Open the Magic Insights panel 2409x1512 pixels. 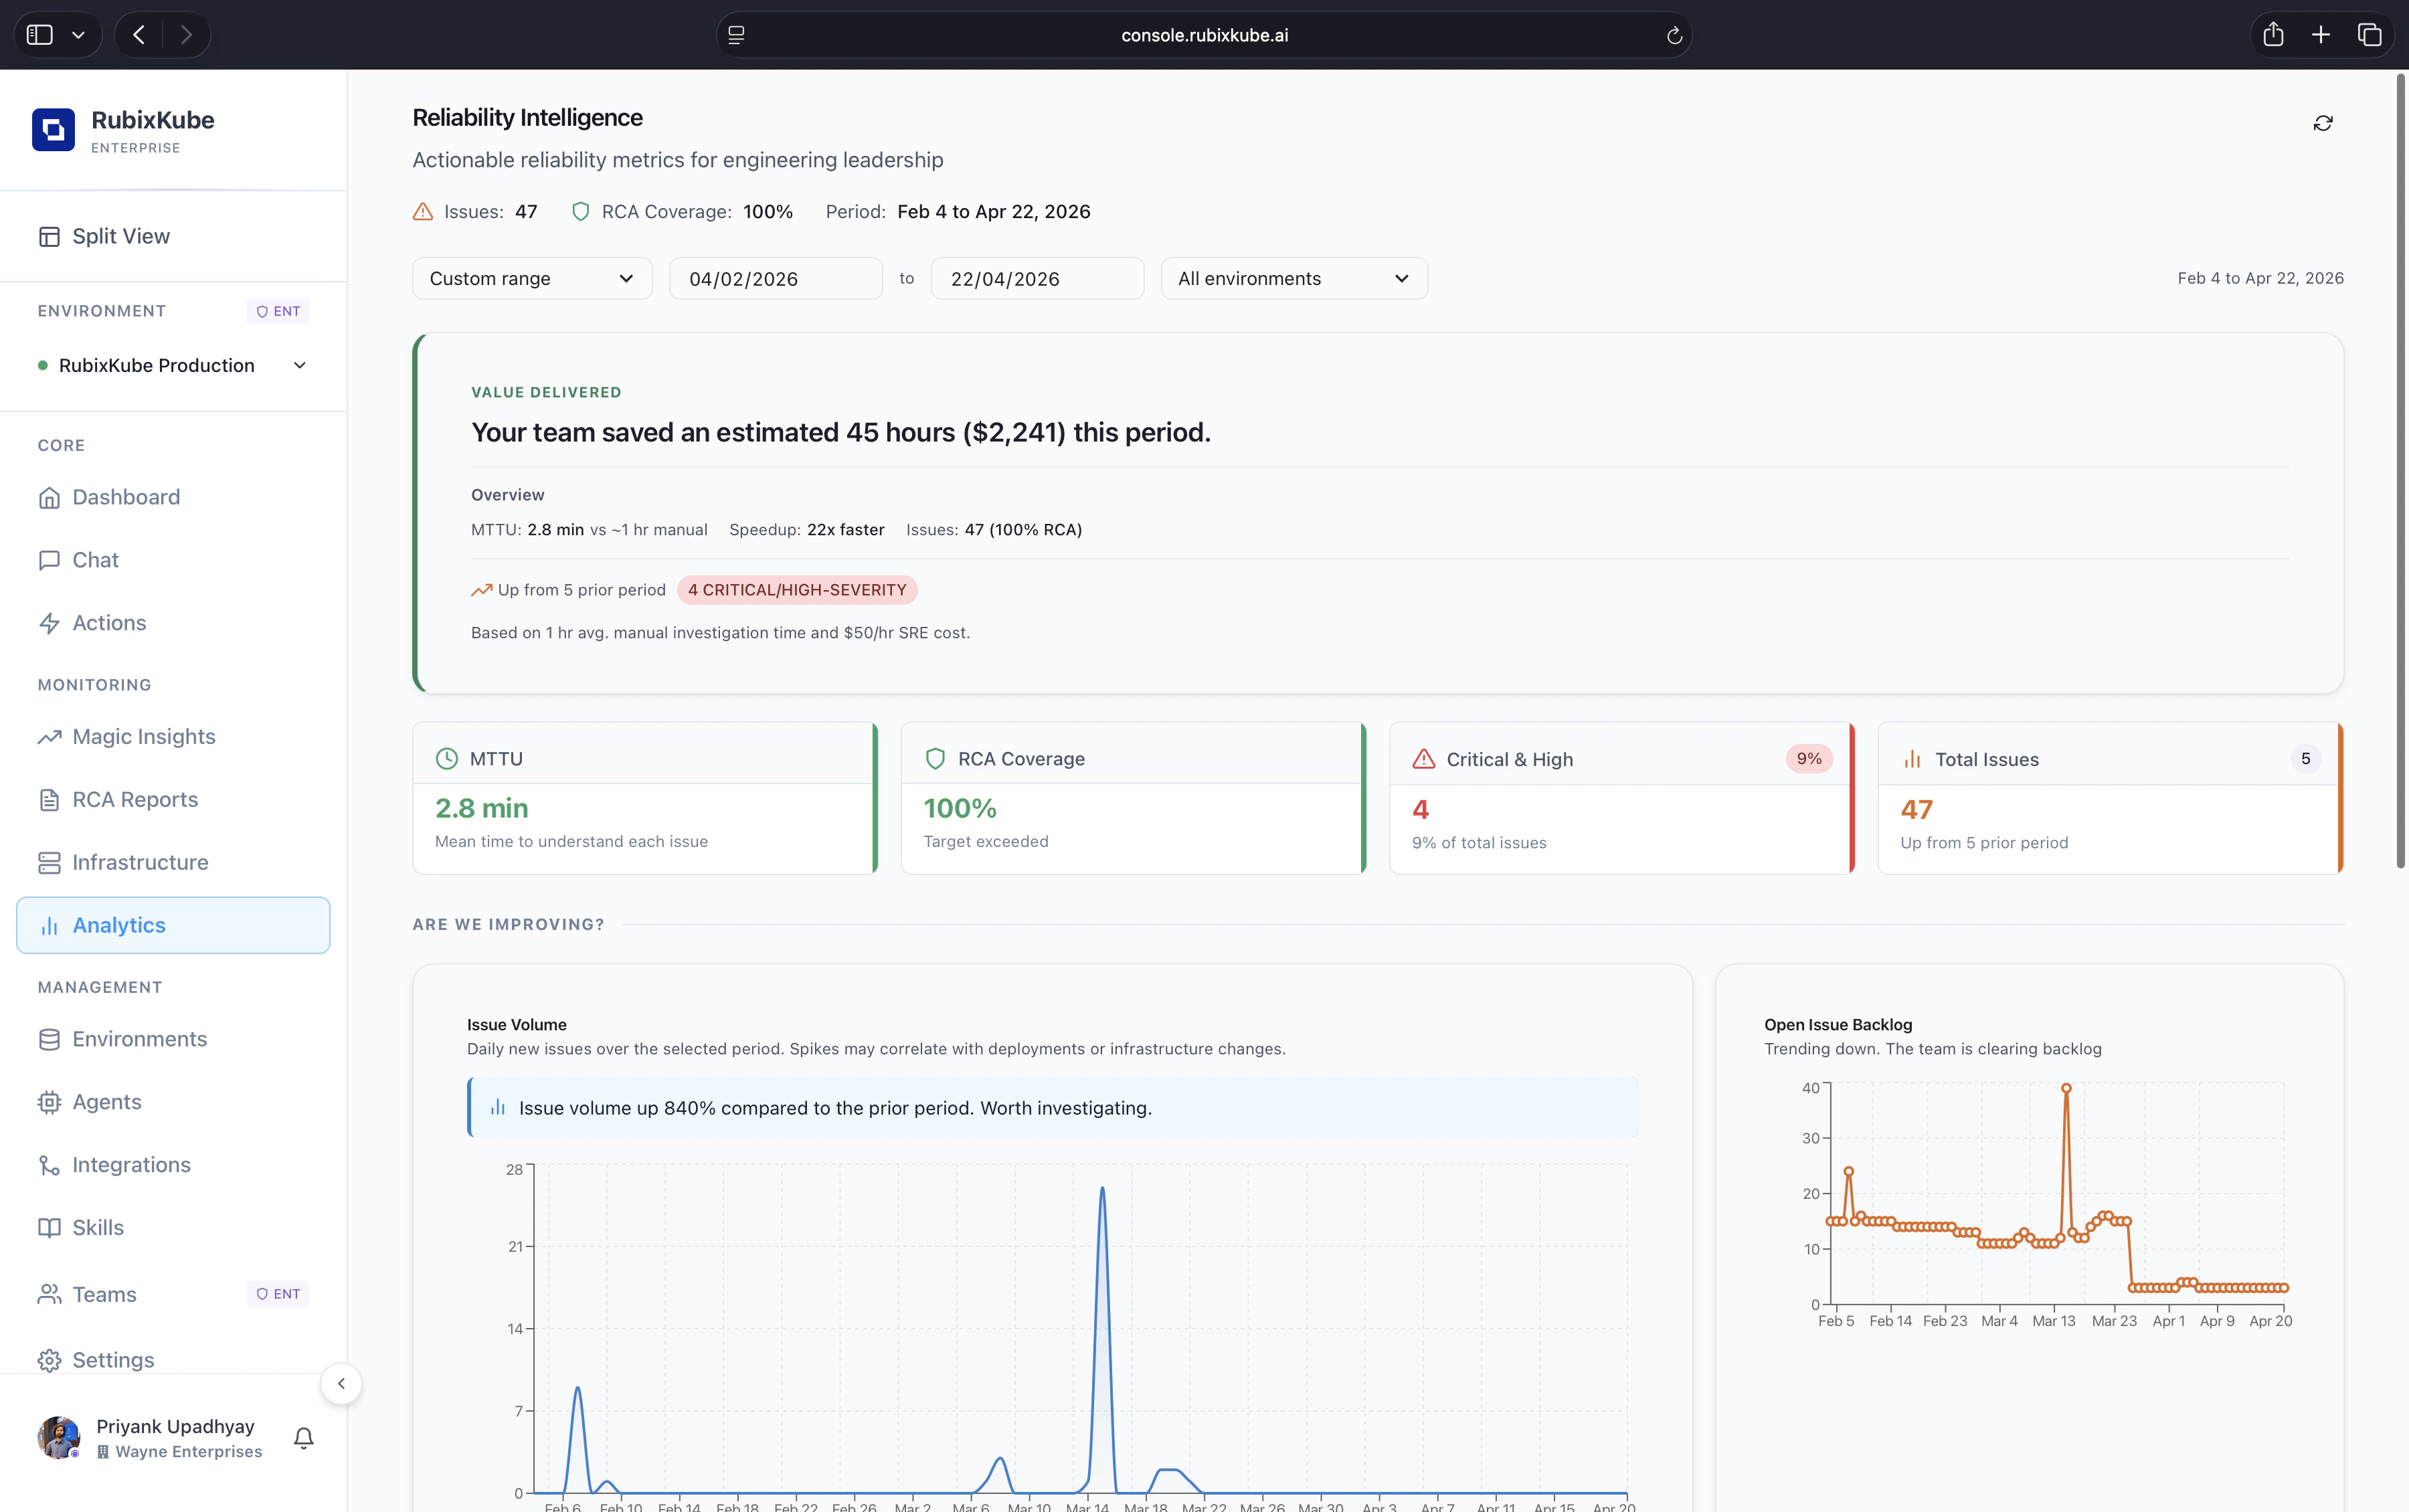click(143, 736)
